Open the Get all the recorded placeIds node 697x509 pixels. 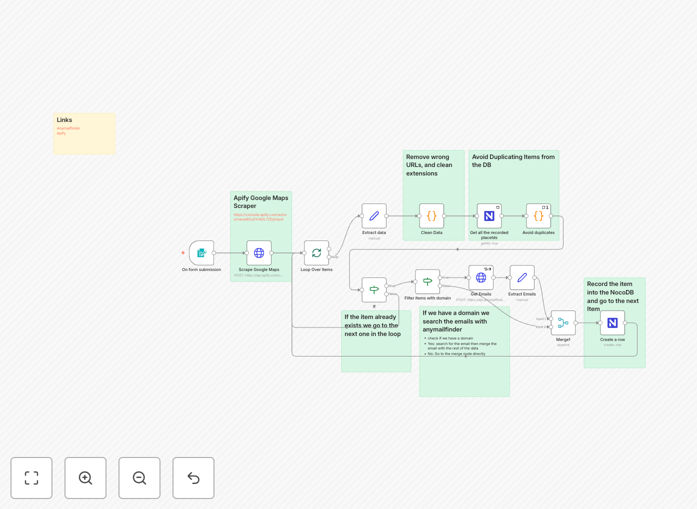click(489, 216)
